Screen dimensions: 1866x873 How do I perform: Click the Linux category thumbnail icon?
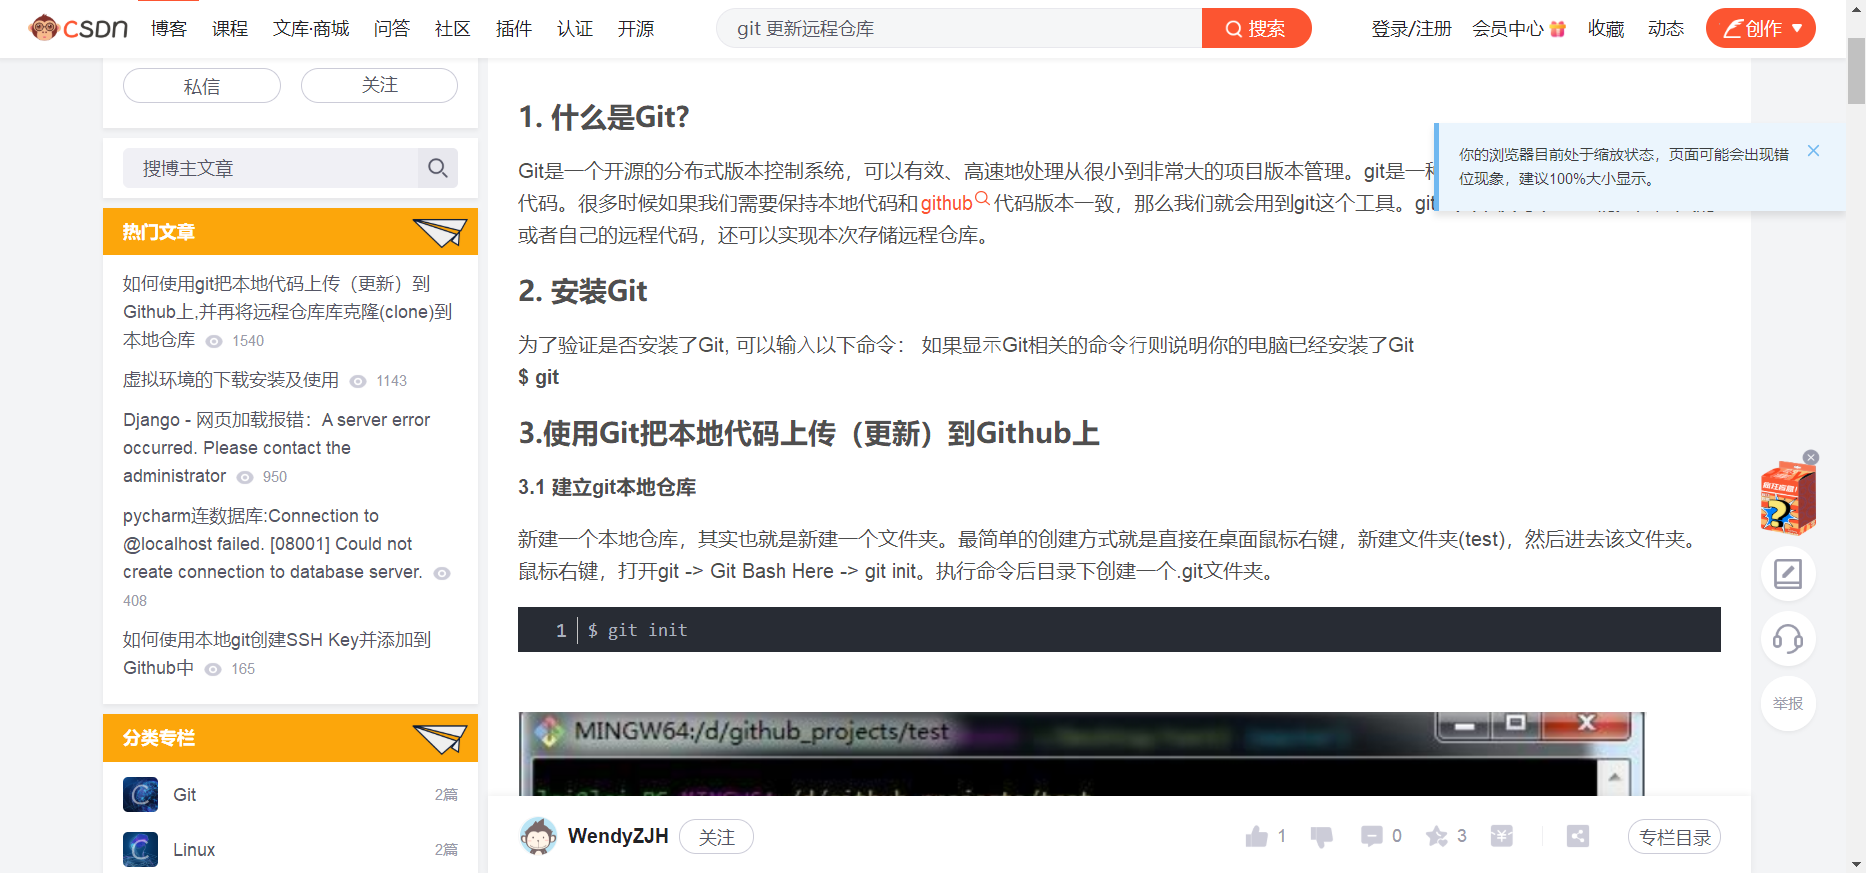(x=140, y=849)
